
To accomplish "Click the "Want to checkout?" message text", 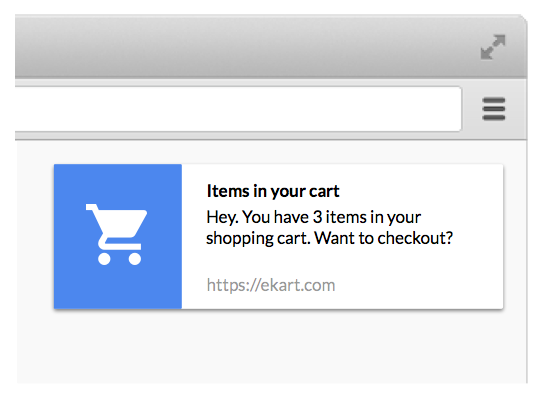I will (x=384, y=238).
